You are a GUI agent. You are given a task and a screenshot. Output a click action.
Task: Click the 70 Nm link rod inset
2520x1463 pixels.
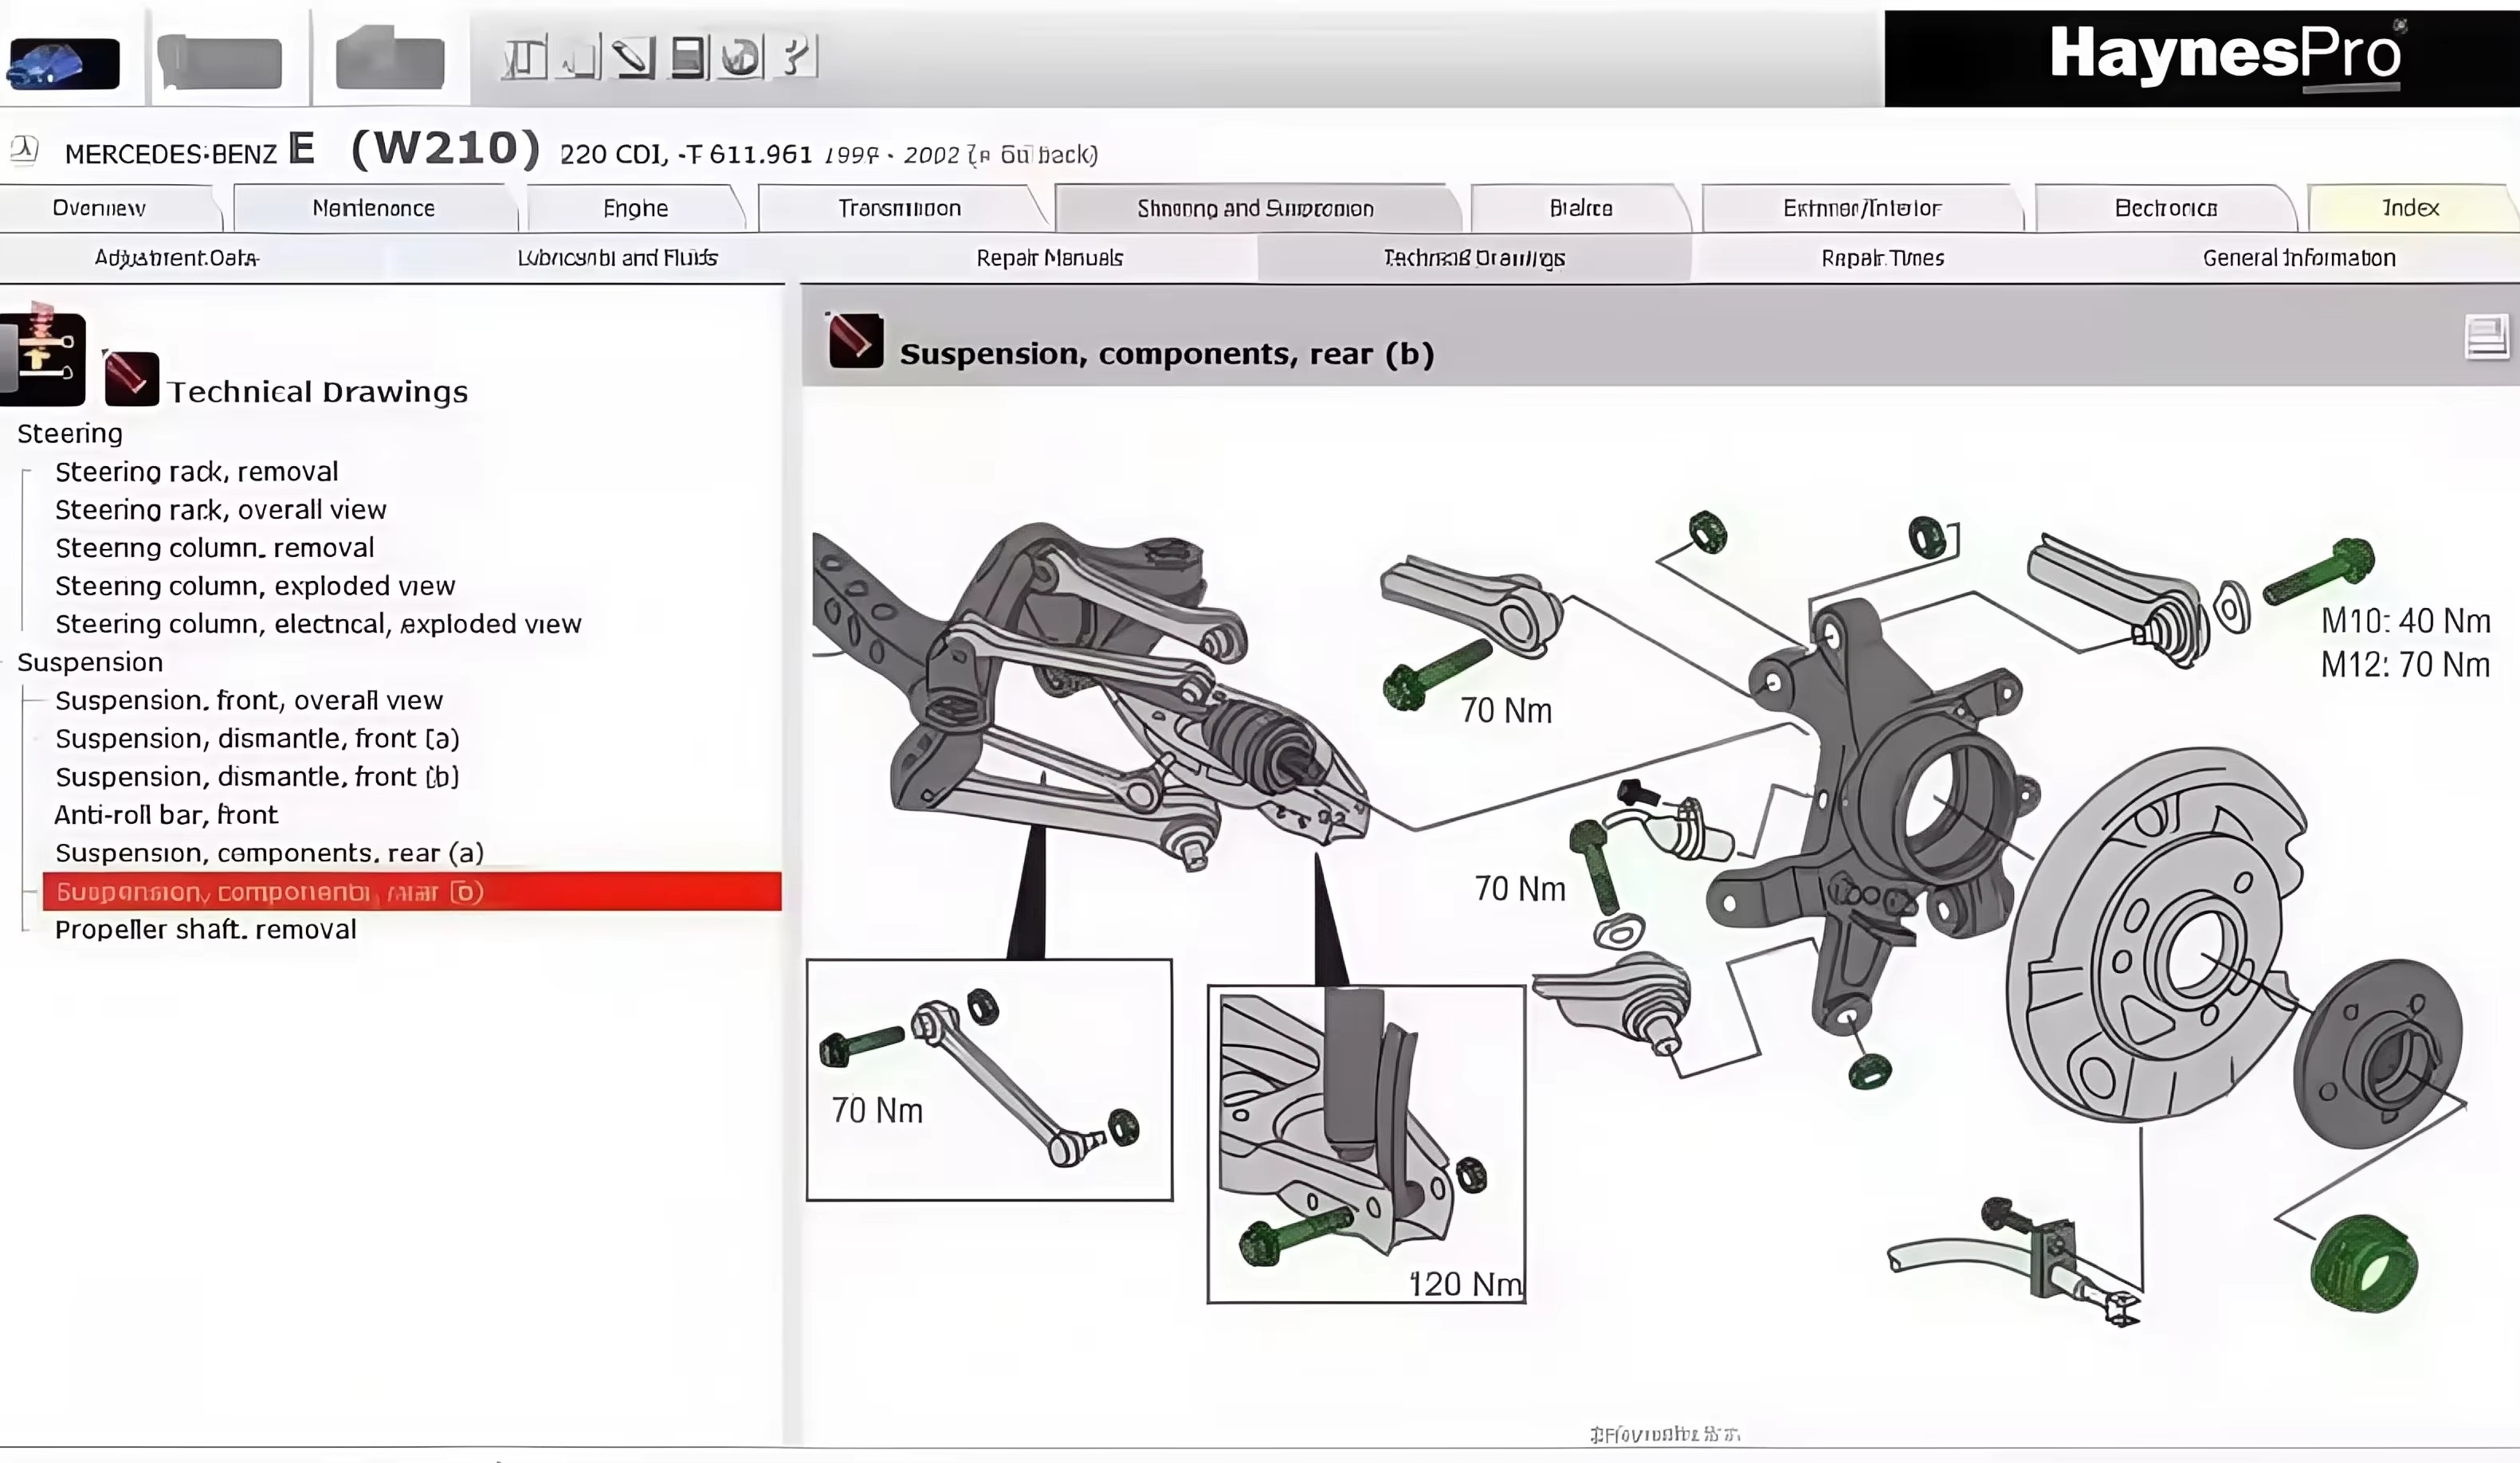coord(989,1080)
